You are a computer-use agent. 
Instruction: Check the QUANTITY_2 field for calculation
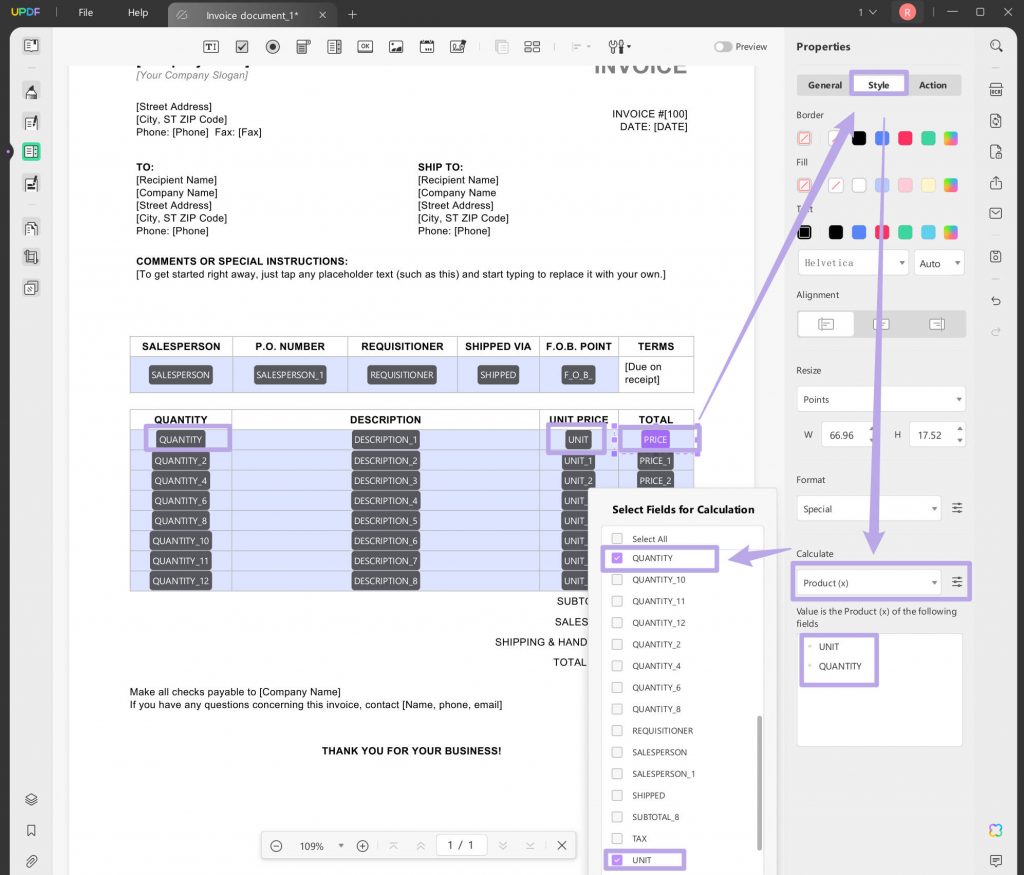[617, 645]
